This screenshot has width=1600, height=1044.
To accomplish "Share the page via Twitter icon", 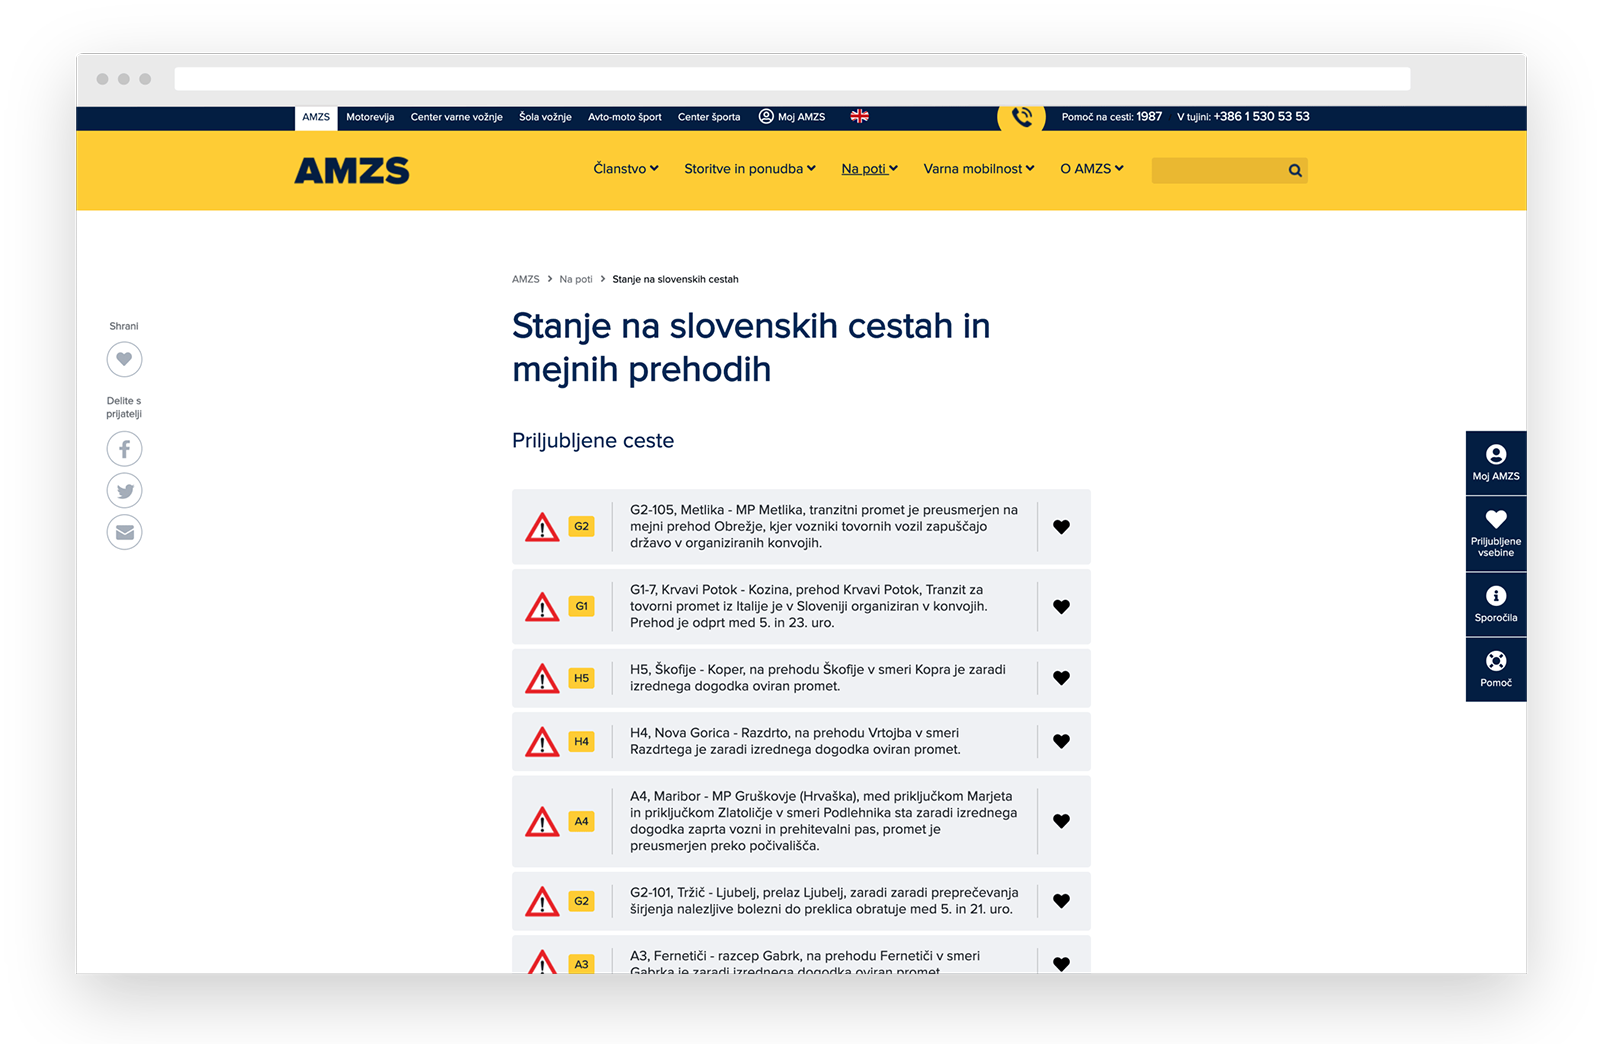I will (x=124, y=491).
